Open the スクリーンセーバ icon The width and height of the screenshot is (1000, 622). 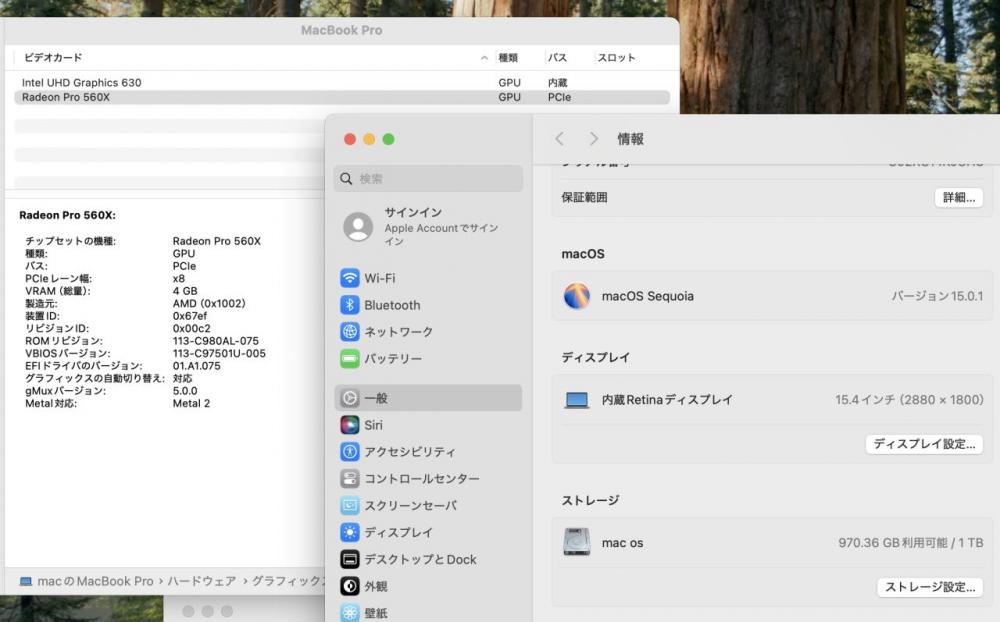click(x=349, y=505)
